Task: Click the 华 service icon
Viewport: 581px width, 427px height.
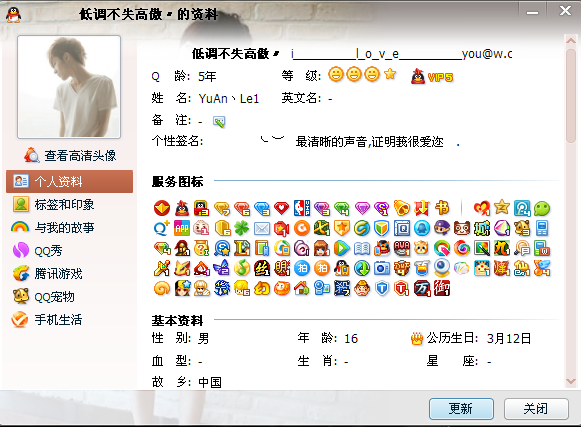Action: pyautogui.click(x=222, y=288)
